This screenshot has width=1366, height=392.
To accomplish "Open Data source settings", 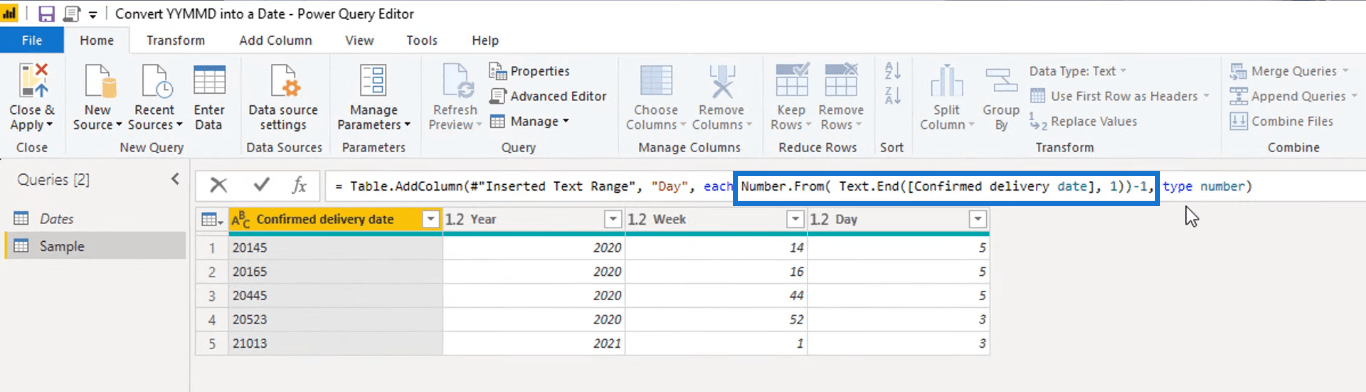I will 283,98.
